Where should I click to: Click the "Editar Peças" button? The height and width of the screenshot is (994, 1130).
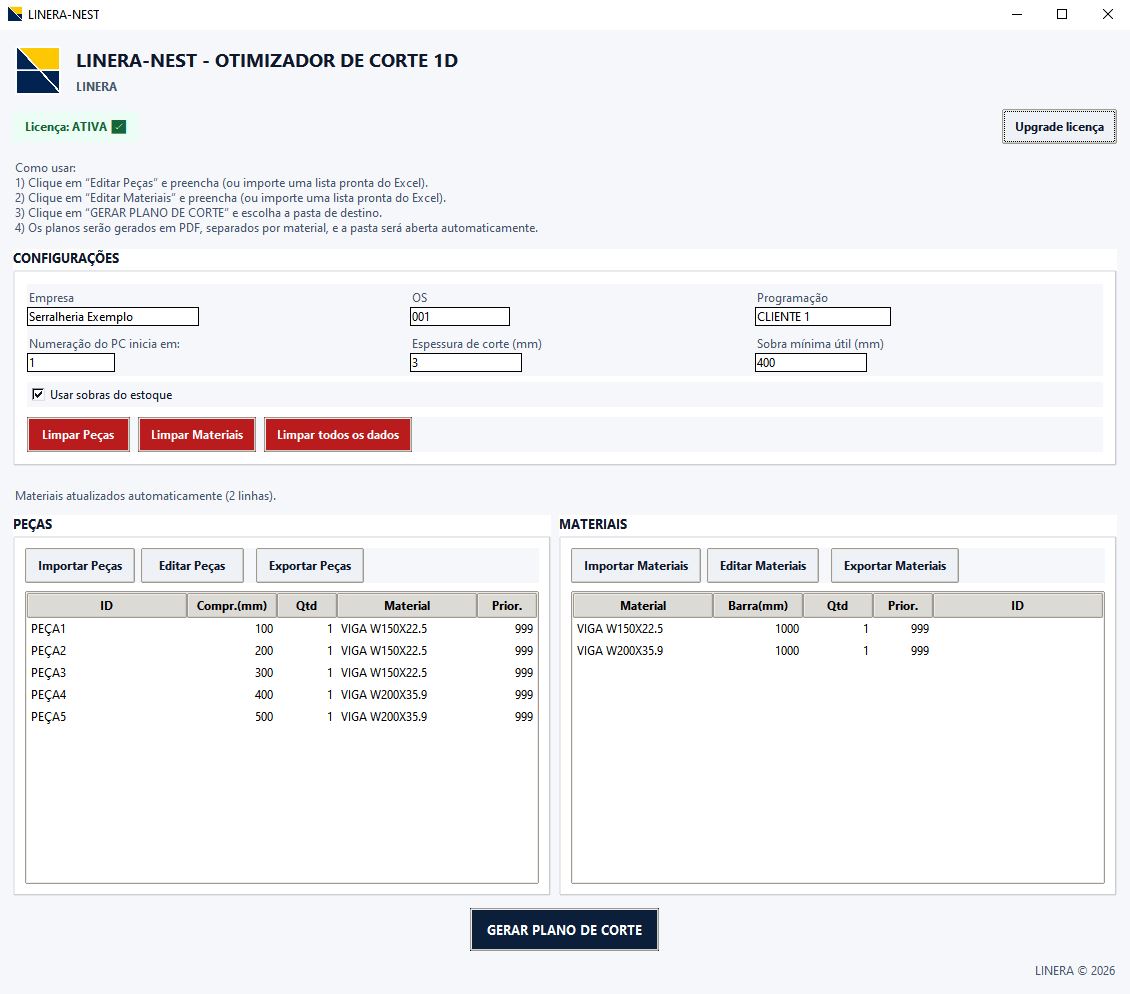192,565
